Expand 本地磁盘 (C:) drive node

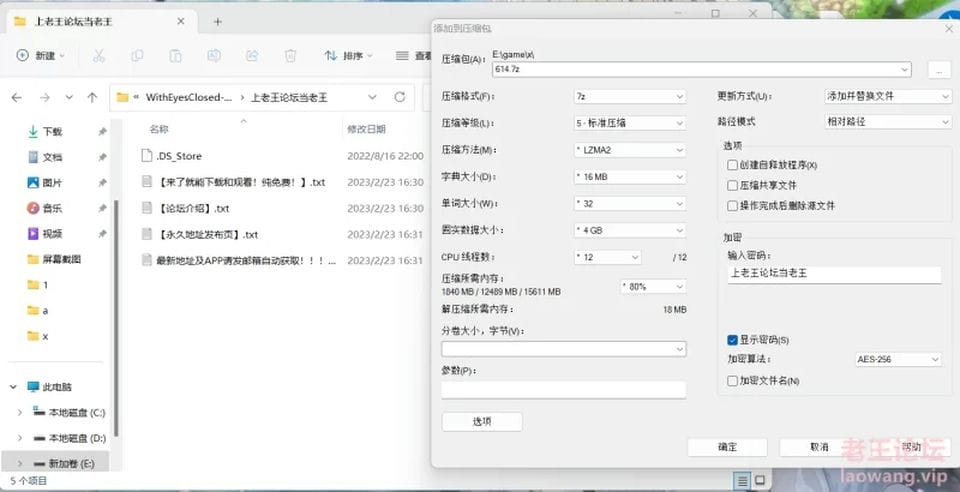click(20, 412)
